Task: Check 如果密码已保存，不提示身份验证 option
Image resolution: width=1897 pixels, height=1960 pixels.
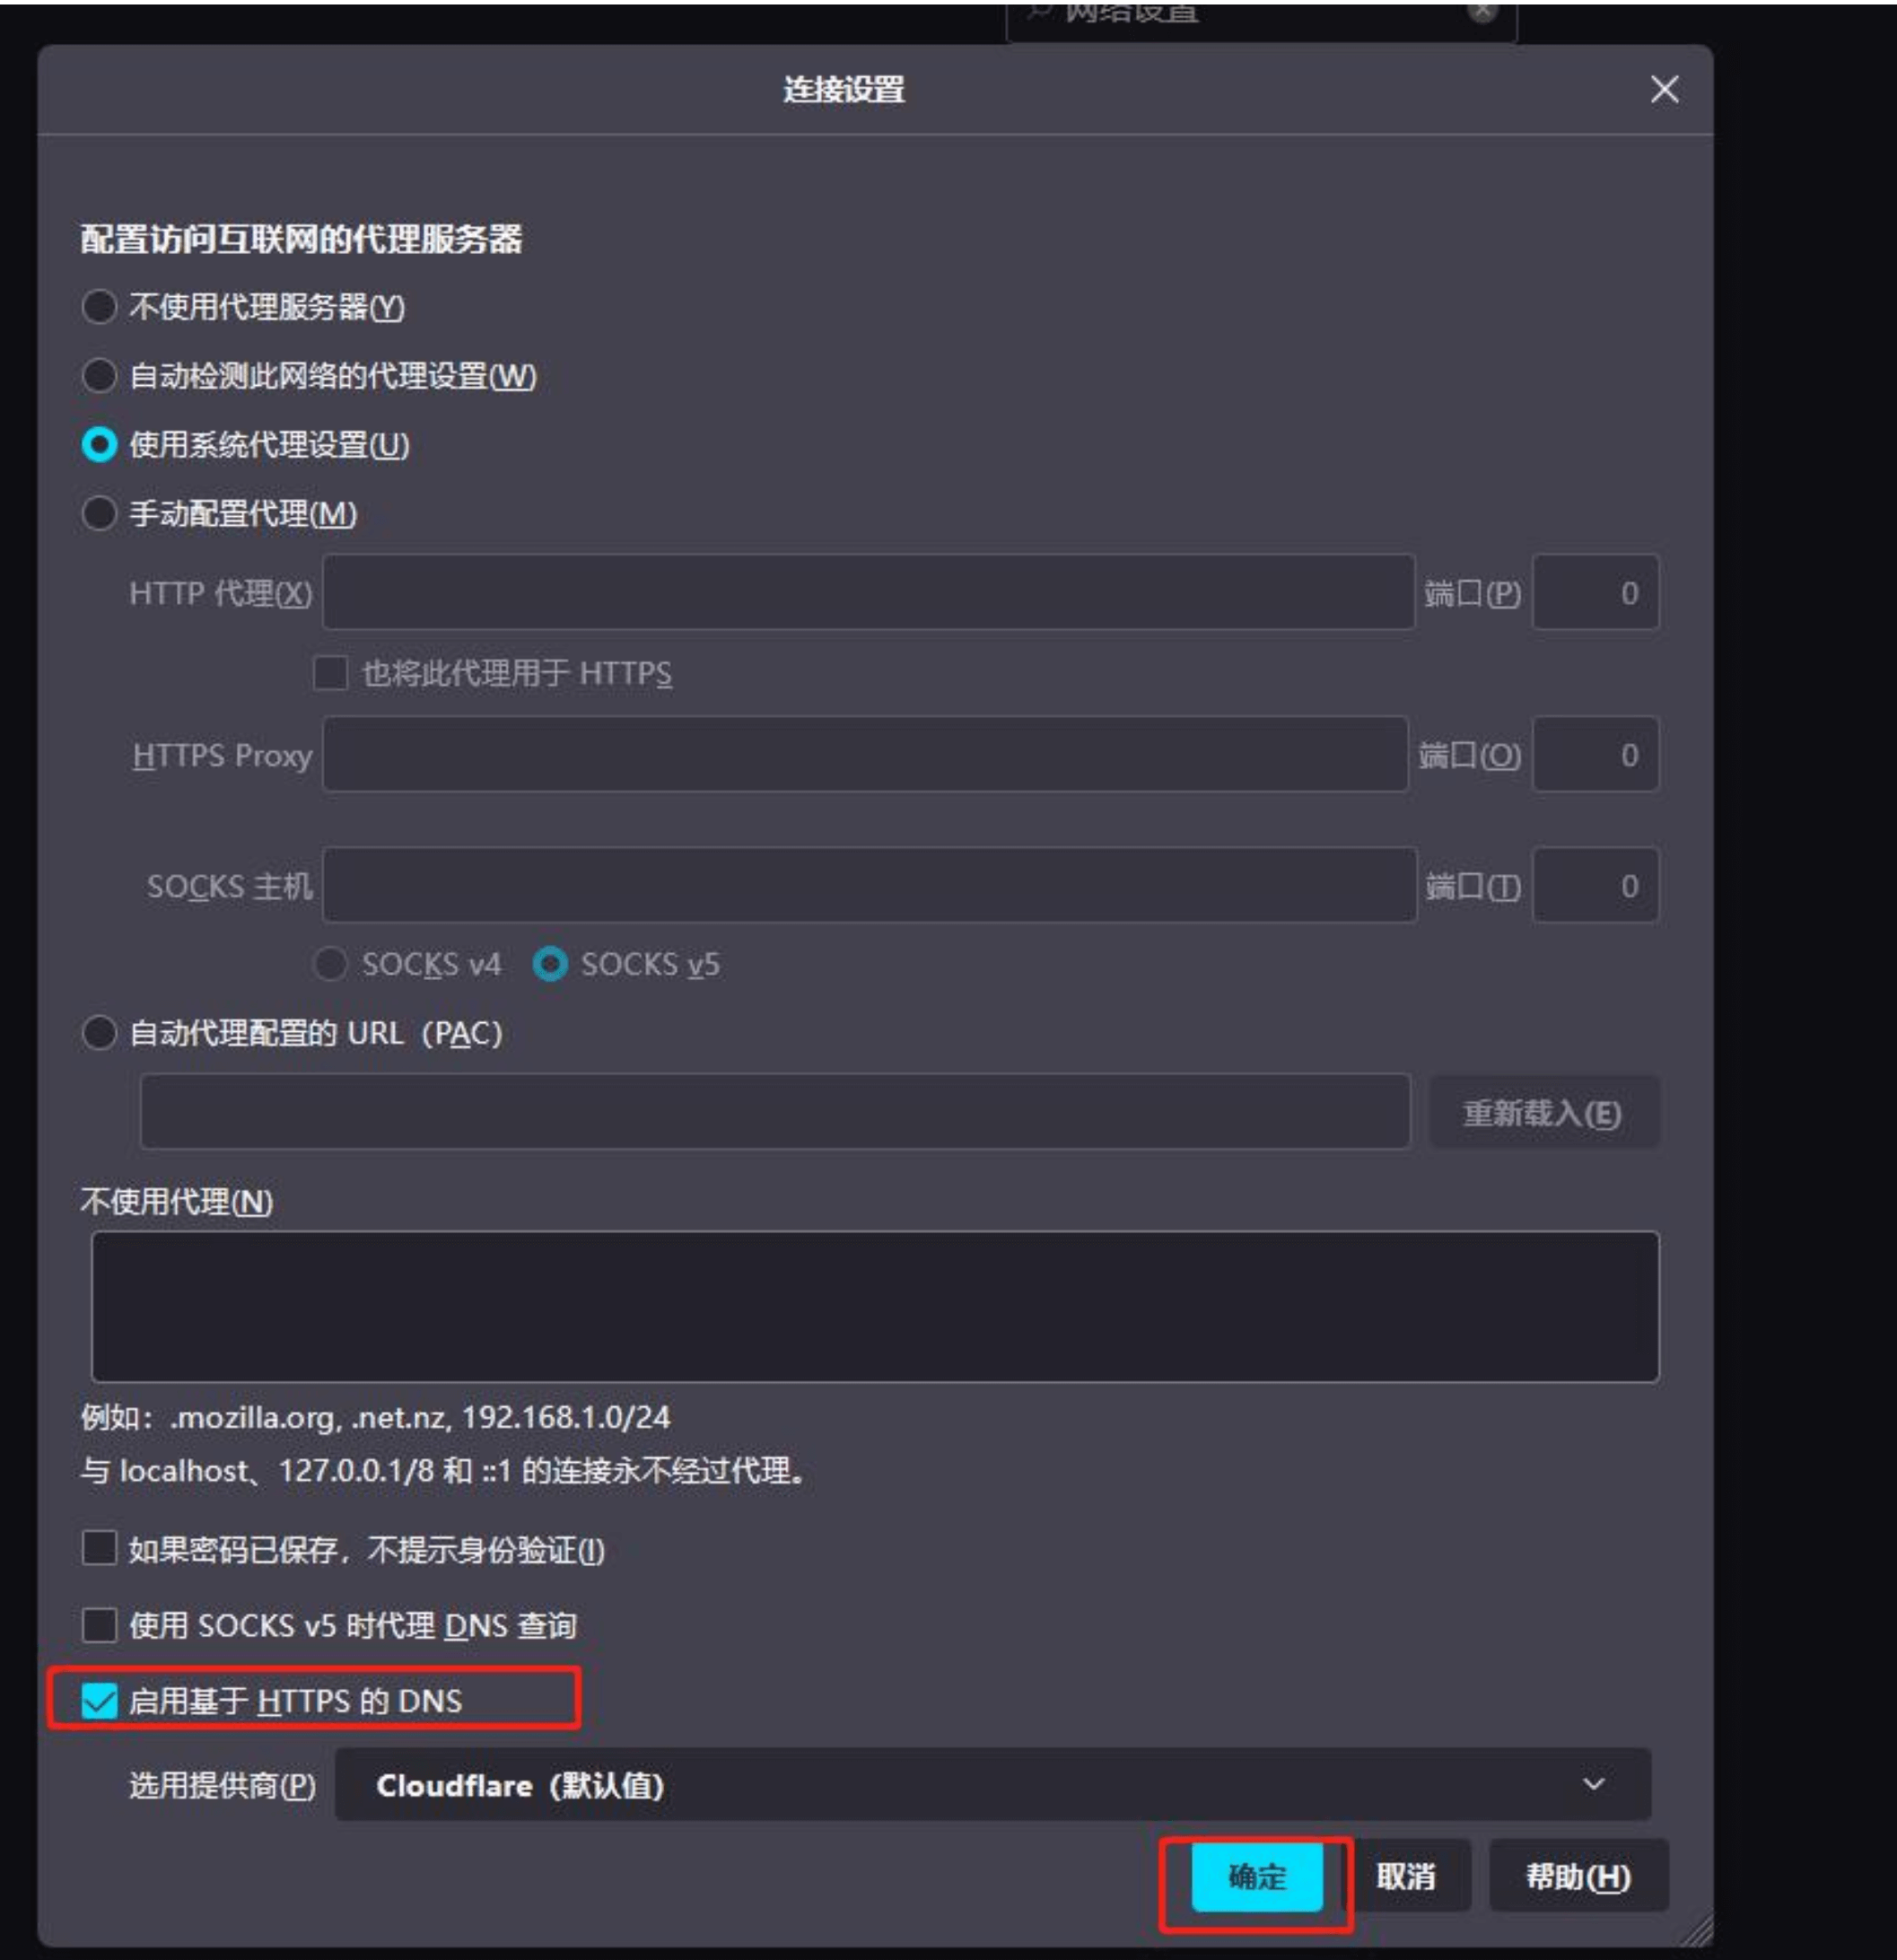Action: [98, 1549]
